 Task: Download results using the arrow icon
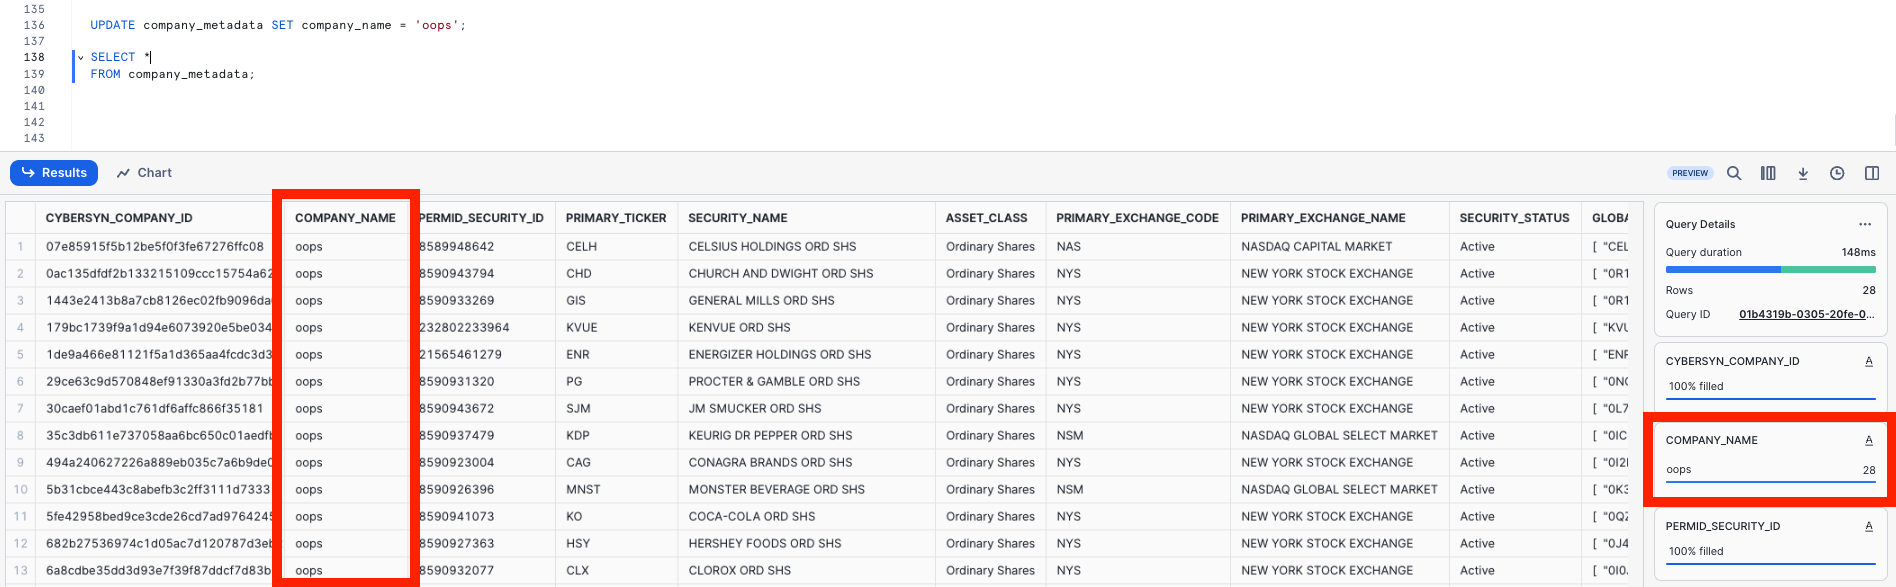pos(1803,173)
